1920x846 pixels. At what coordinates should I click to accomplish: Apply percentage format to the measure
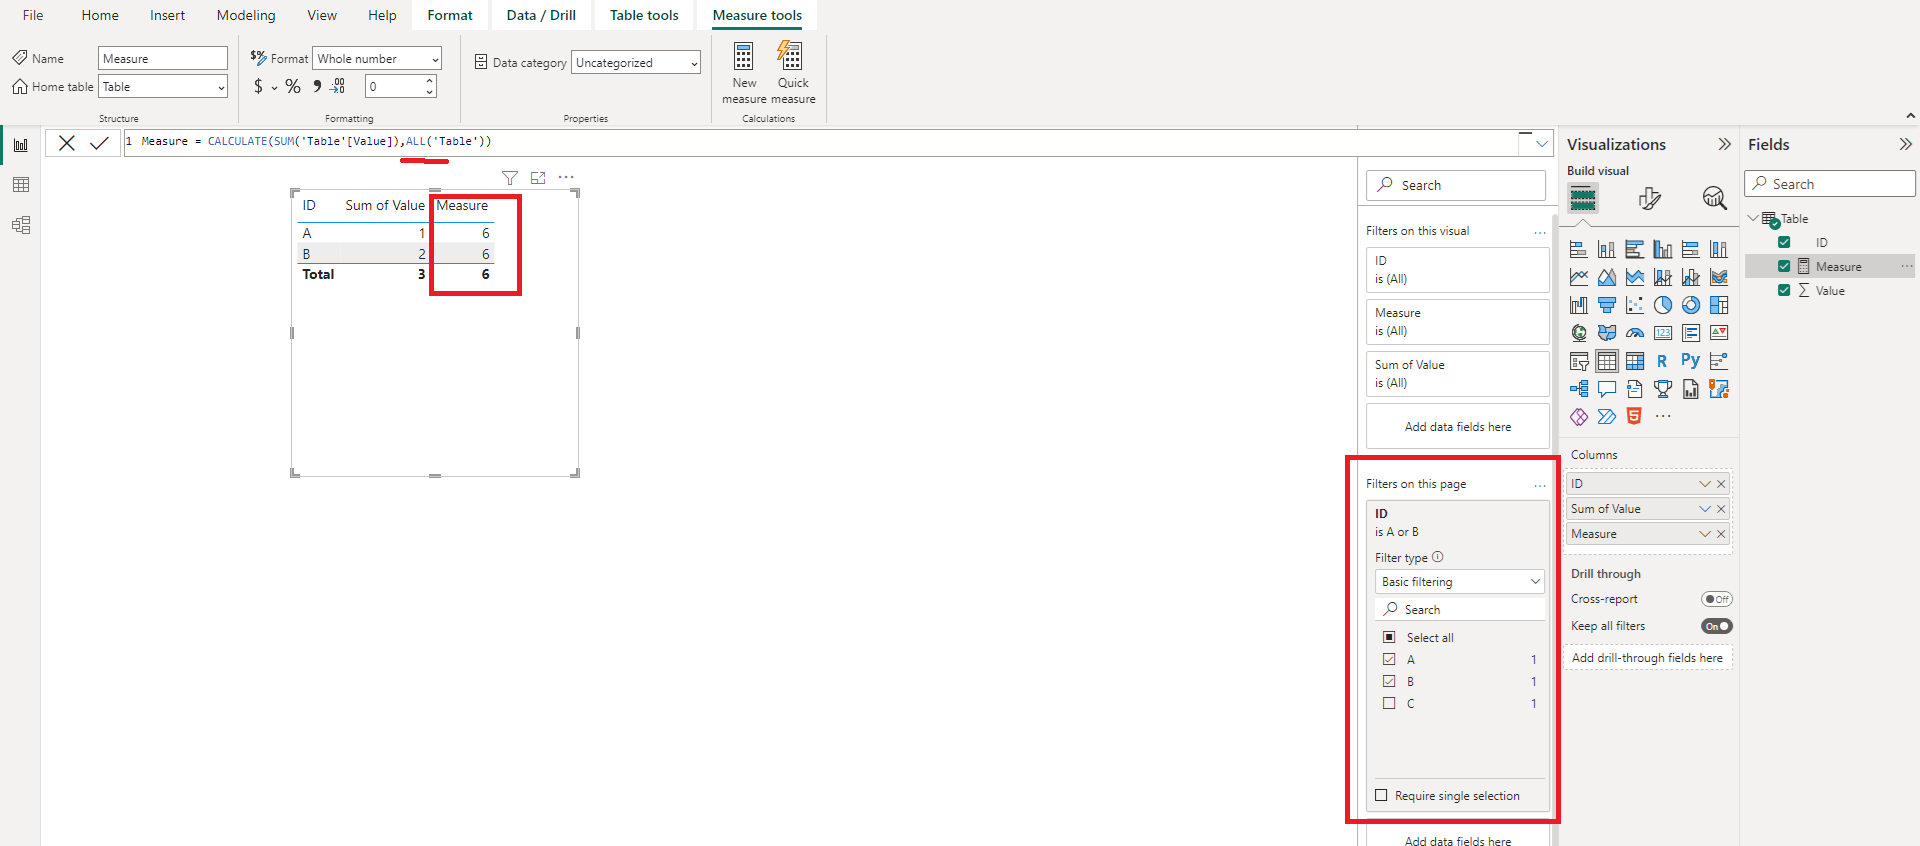293,87
